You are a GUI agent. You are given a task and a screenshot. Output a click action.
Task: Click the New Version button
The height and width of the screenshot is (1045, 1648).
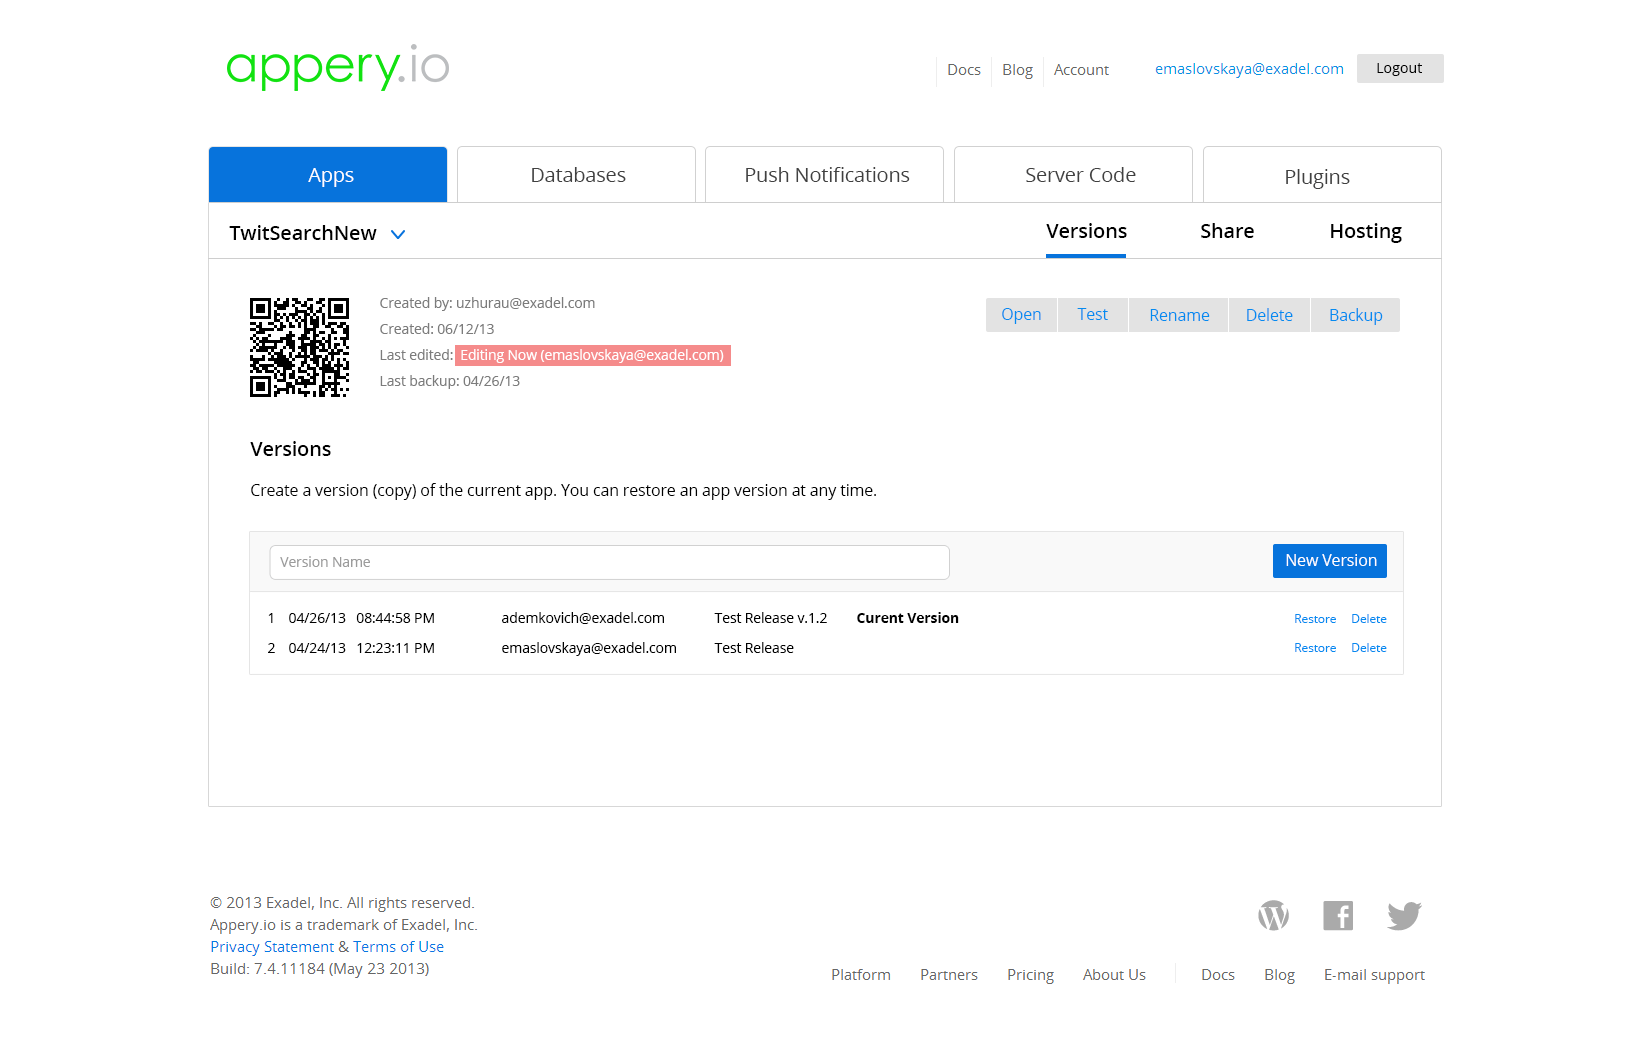(1330, 561)
